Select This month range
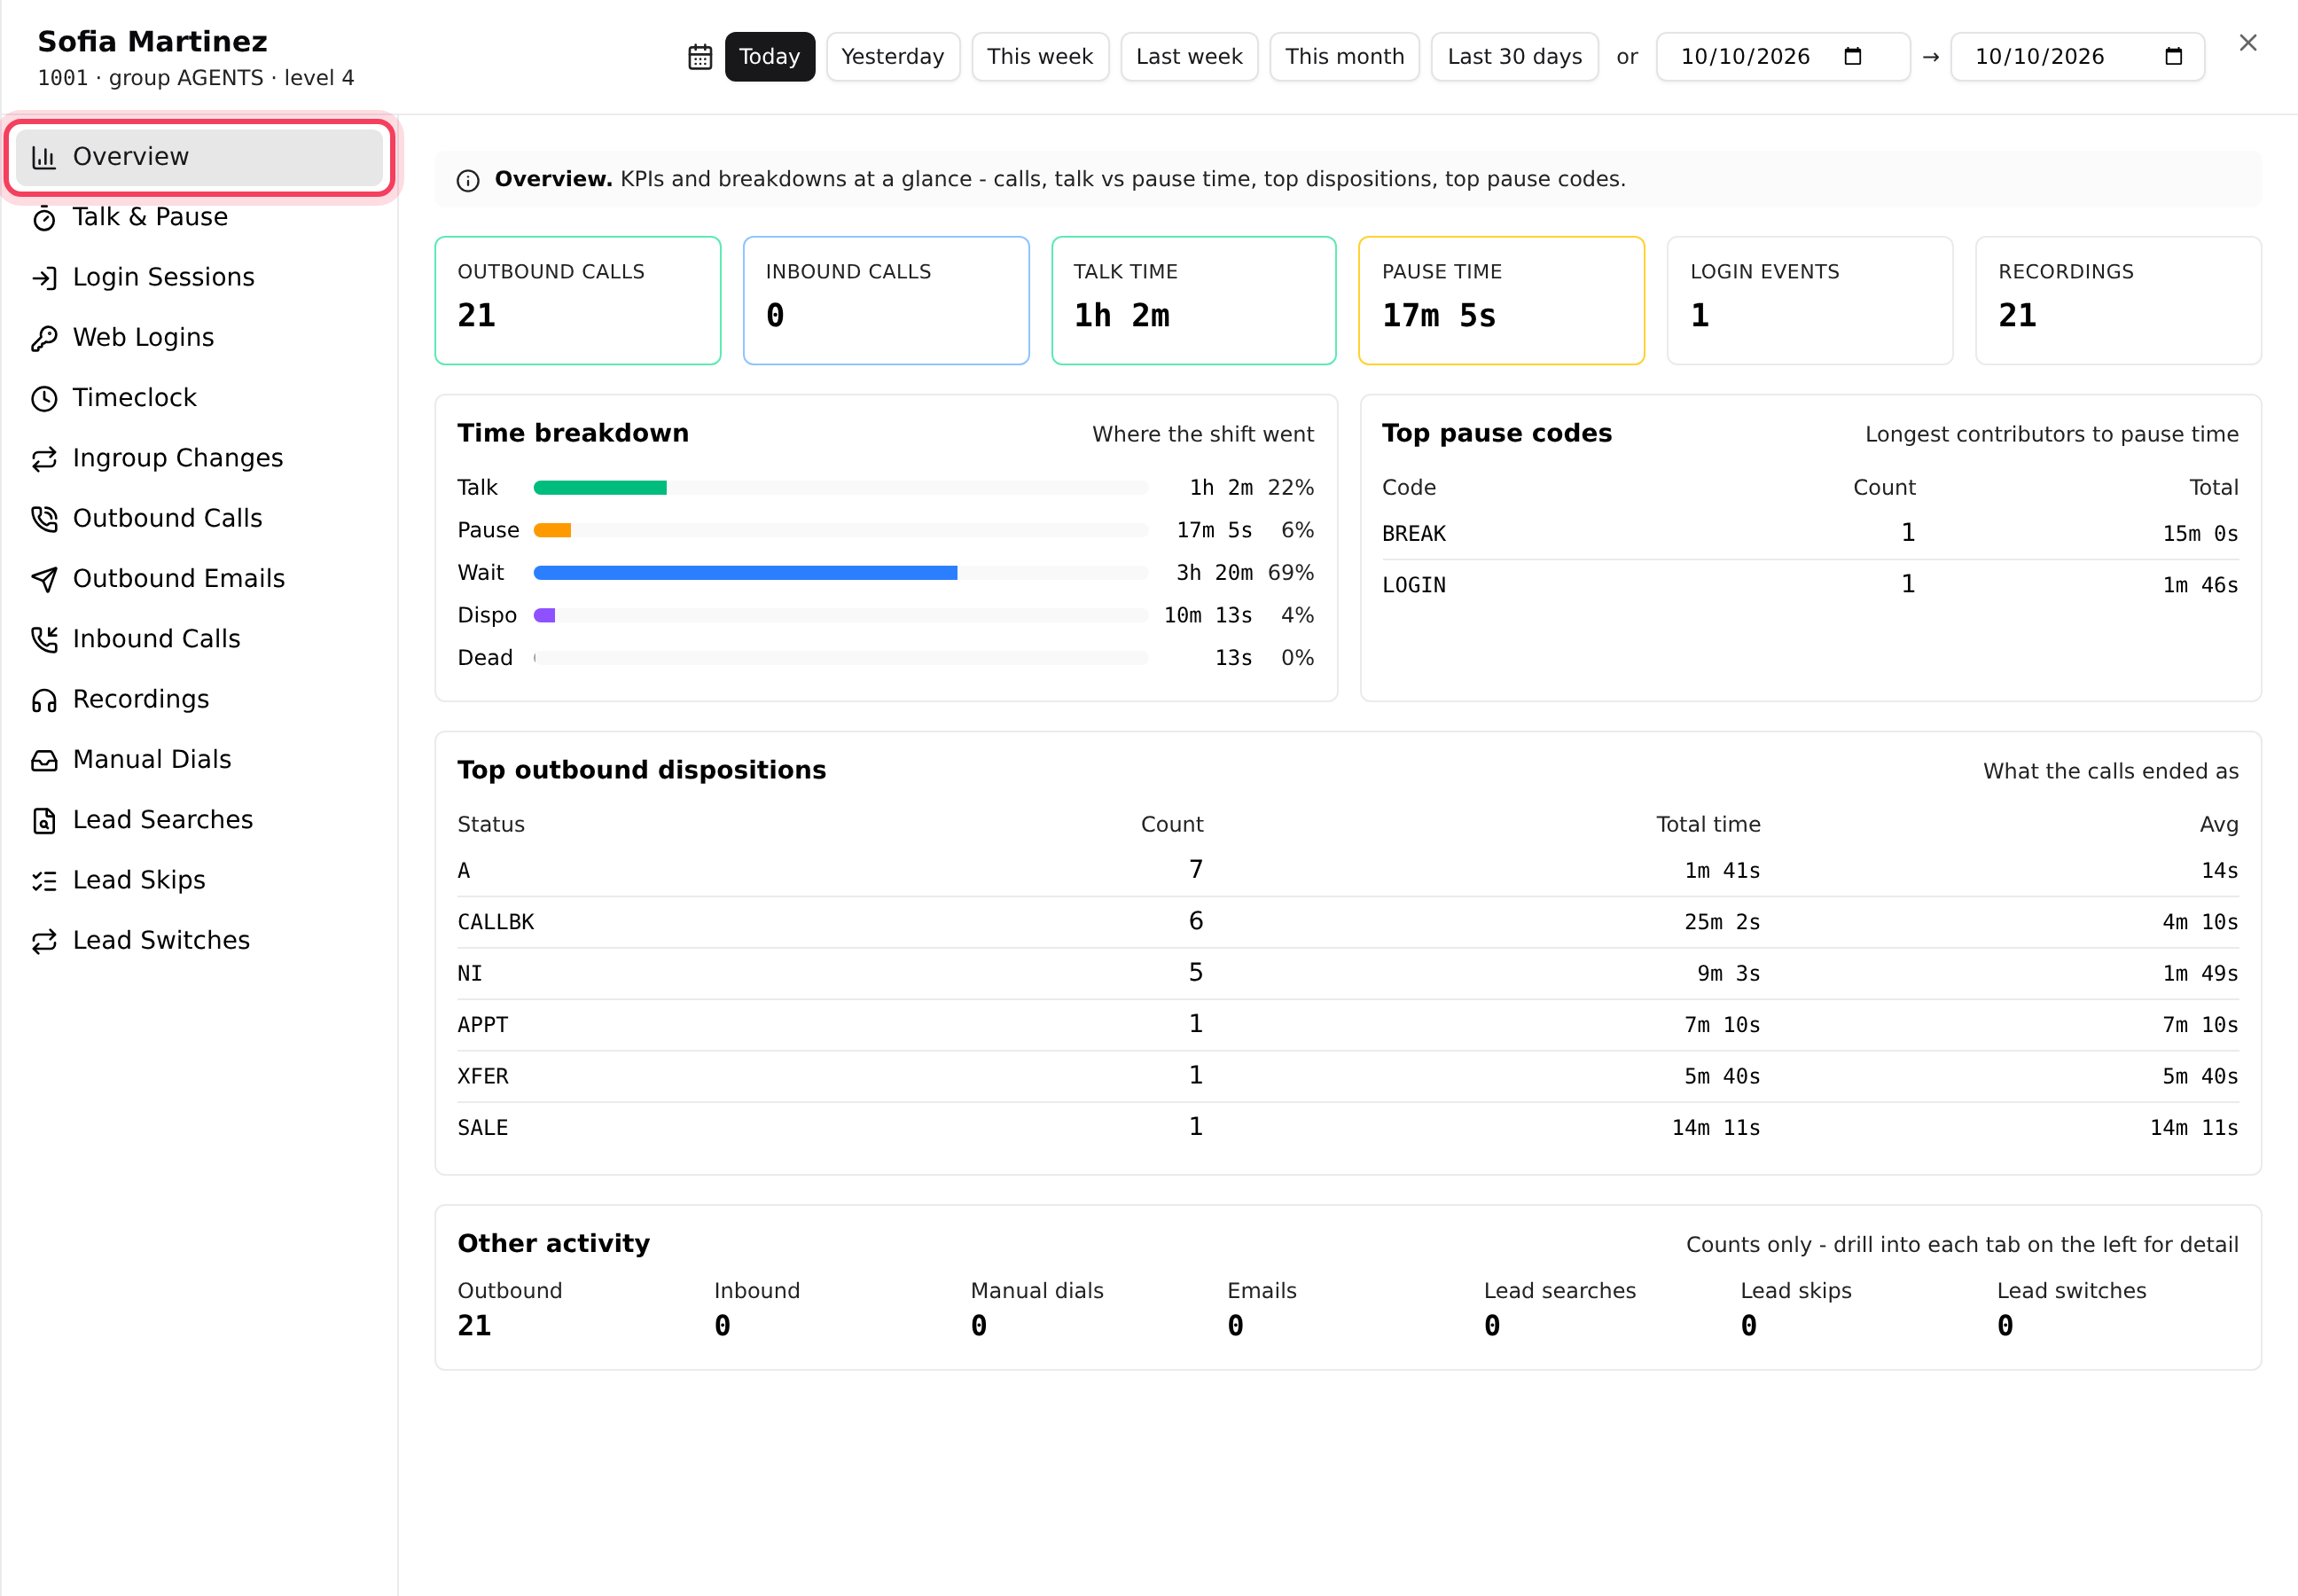This screenshot has height=1596, width=2298. tap(1344, 57)
